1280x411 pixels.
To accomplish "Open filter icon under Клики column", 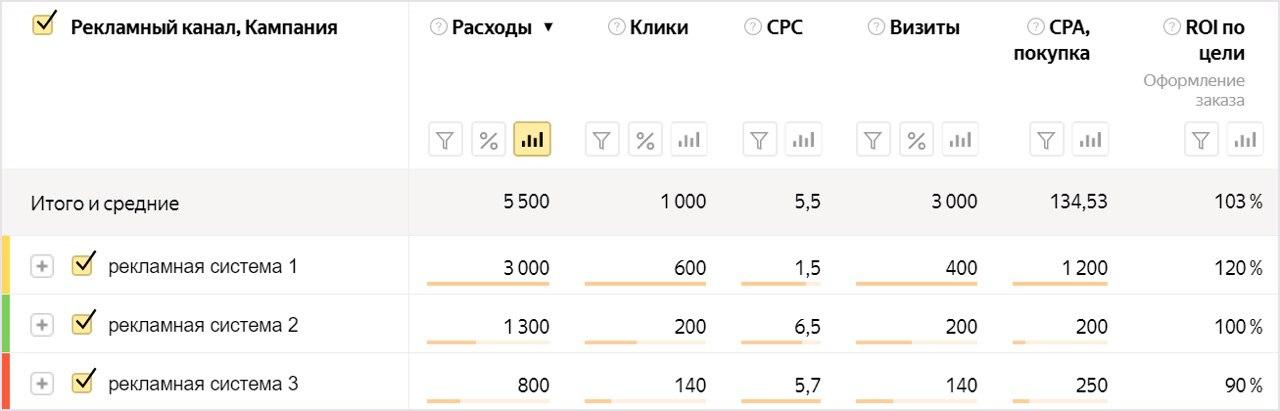I will click(x=602, y=140).
